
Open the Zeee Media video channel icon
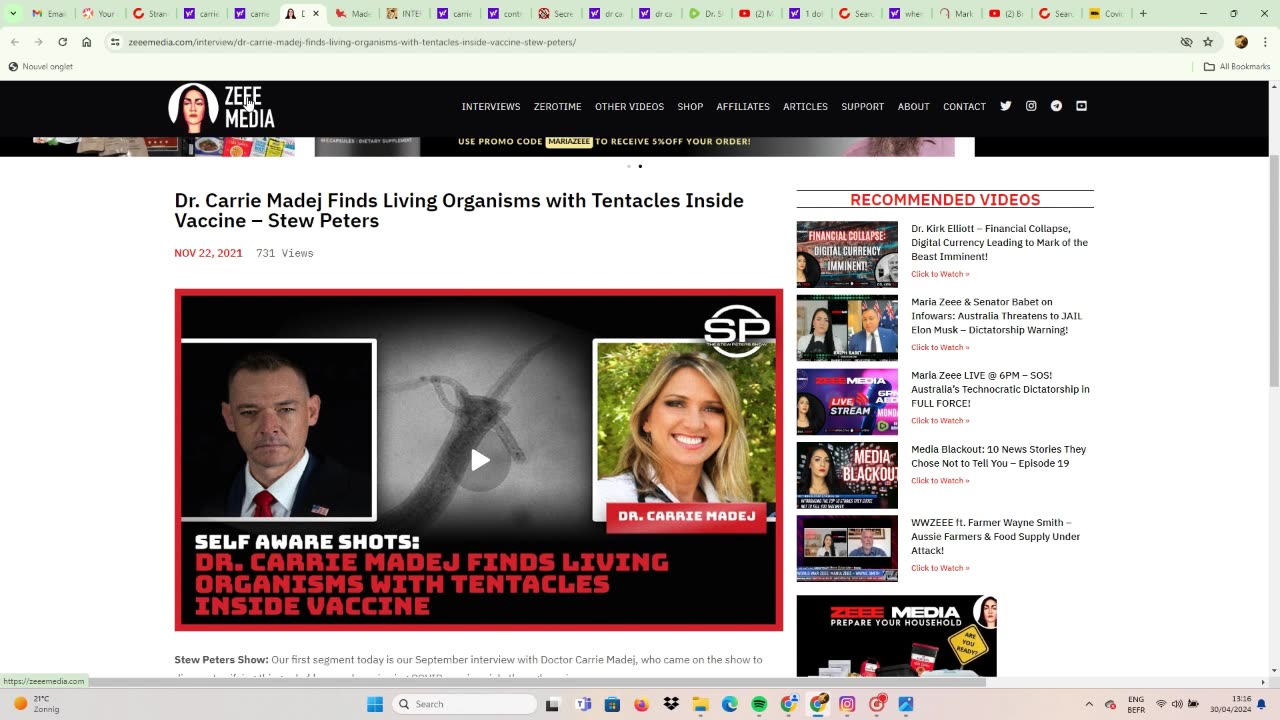(x=1081, y=106)
